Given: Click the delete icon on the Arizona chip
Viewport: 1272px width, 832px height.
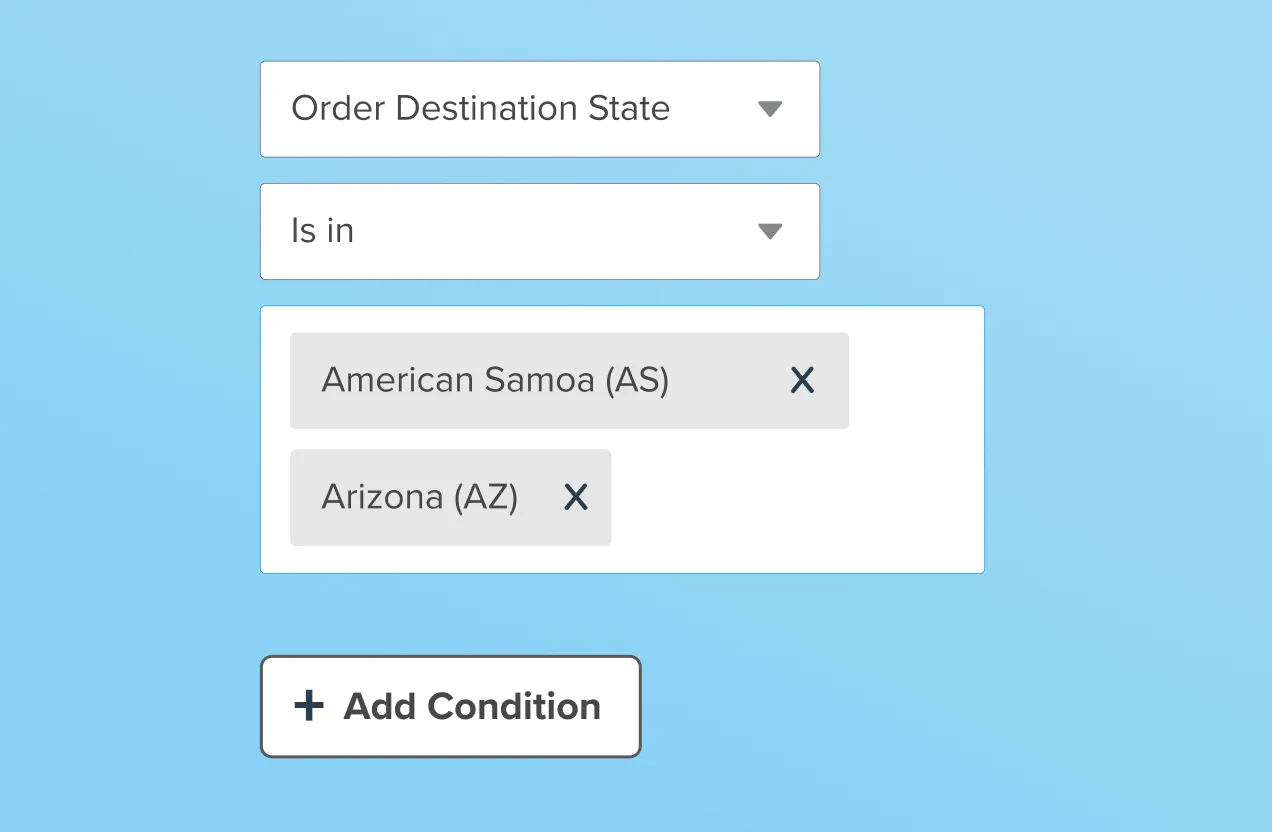Looking at the screenshot, I should click(x=575, y=497).
